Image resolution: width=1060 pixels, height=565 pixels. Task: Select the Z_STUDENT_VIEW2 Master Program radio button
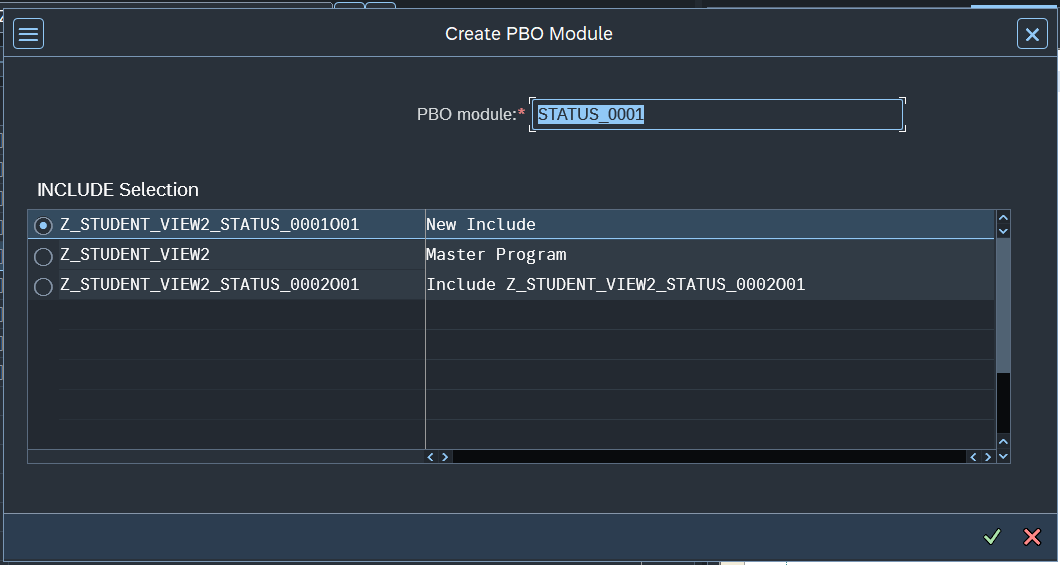(43, 256)
